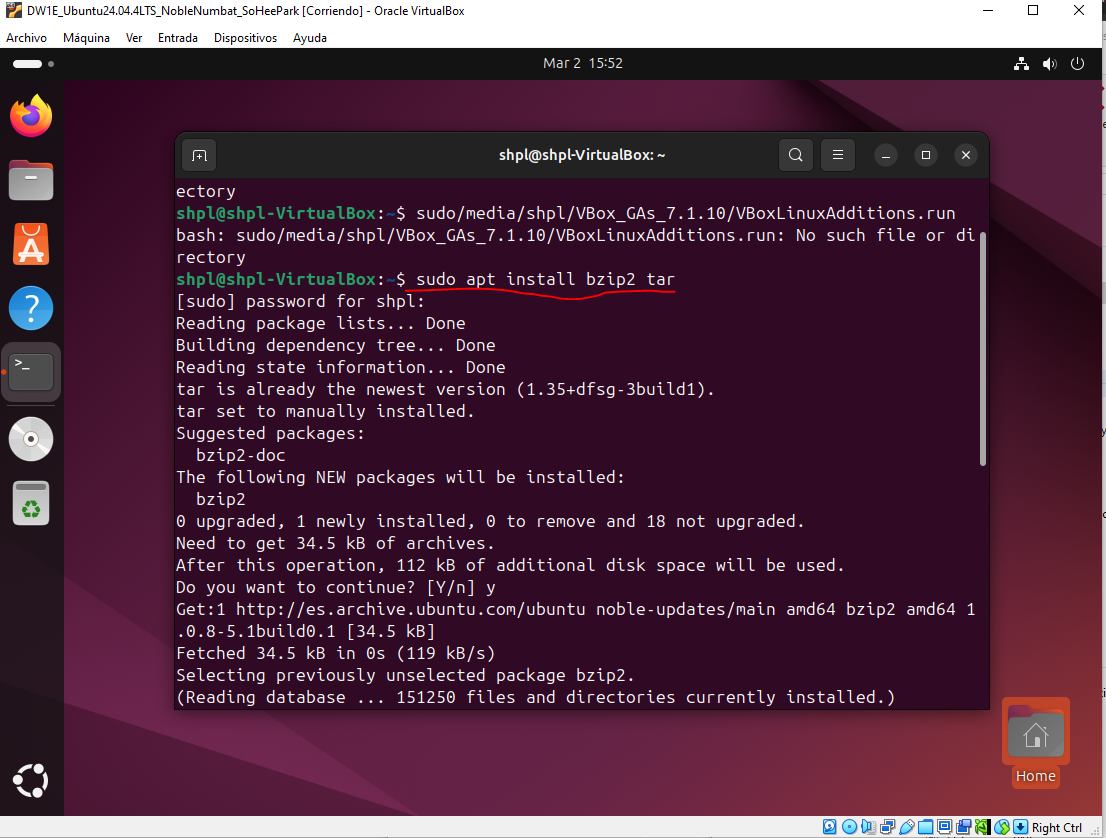Click the volume icon in the top panel
Screen dimensions: 1106x838
[x=1050, y=63]
